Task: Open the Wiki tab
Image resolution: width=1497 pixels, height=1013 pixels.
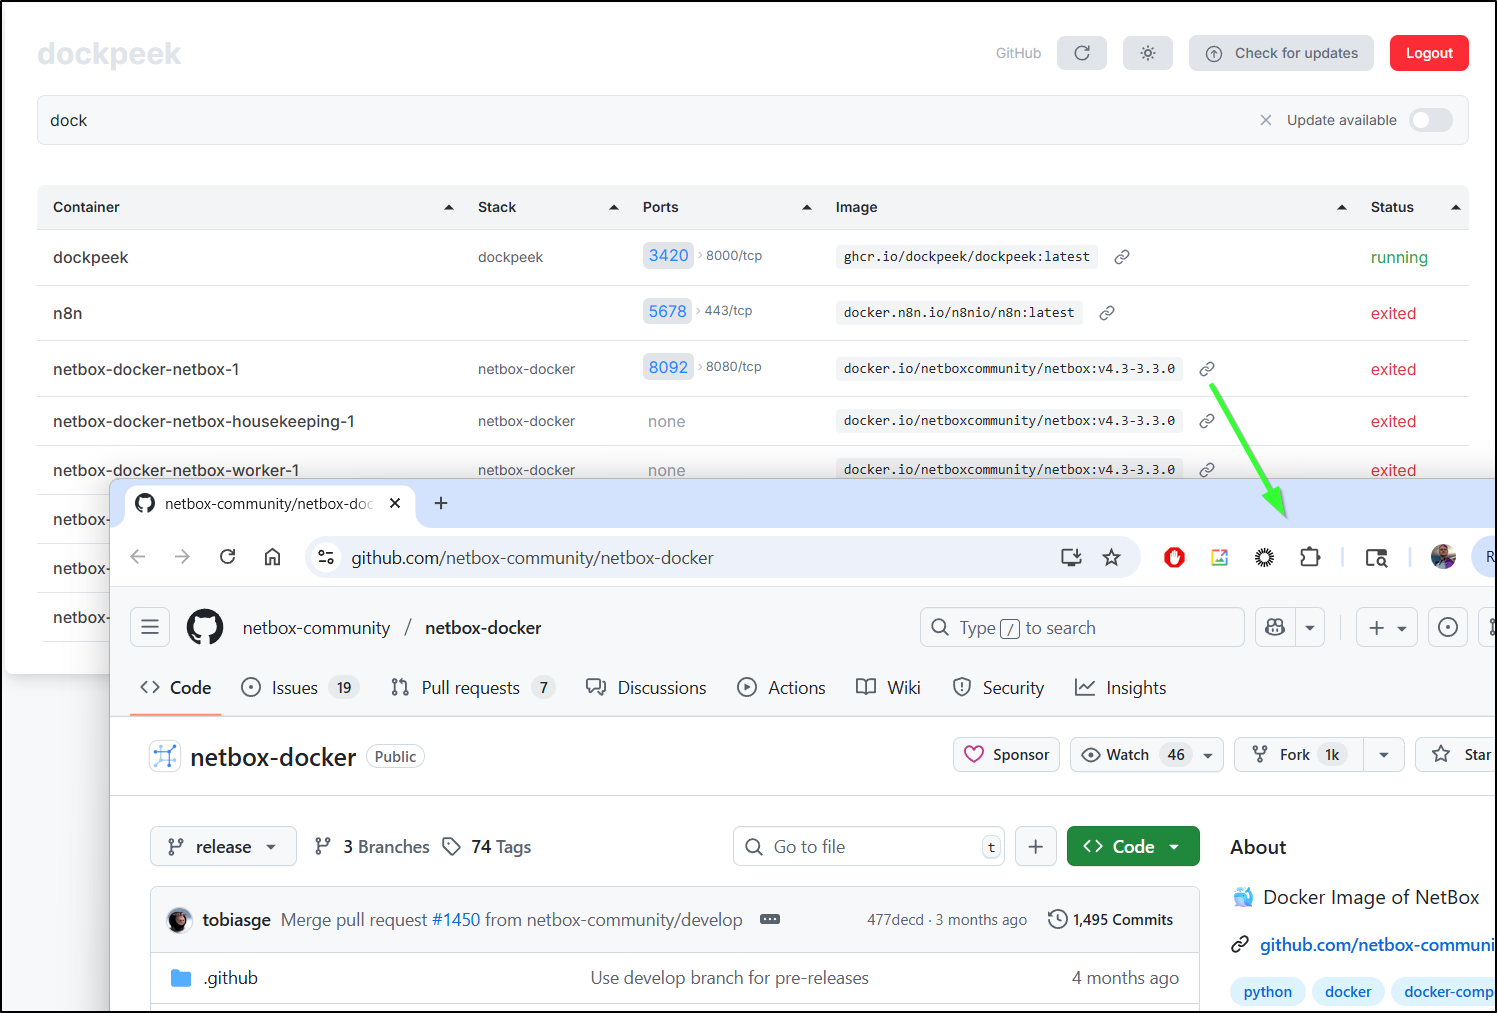Action: click(888, 687)
